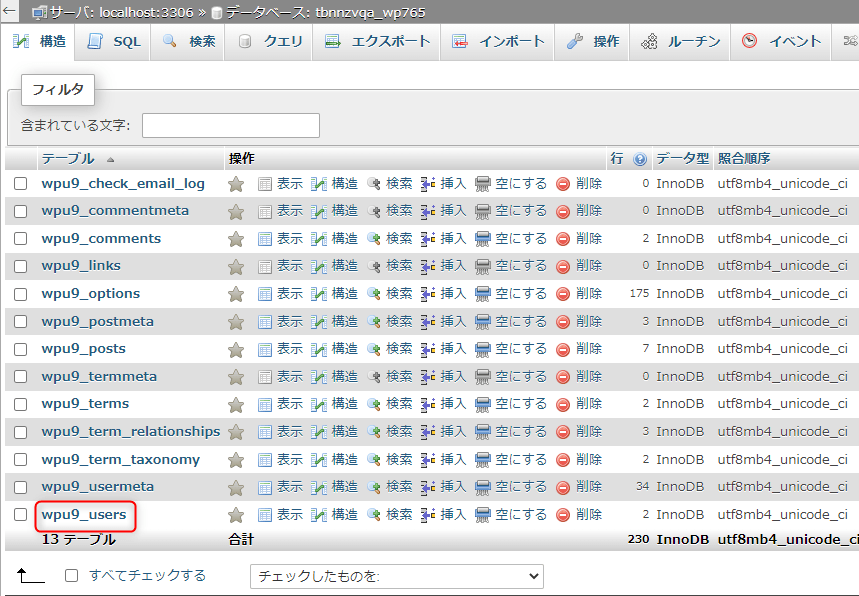This screenshot has width=859, height=596.
Task: Click 削除 link for wpu9_links
Action: pyautogui.click(x=589, y=266)
